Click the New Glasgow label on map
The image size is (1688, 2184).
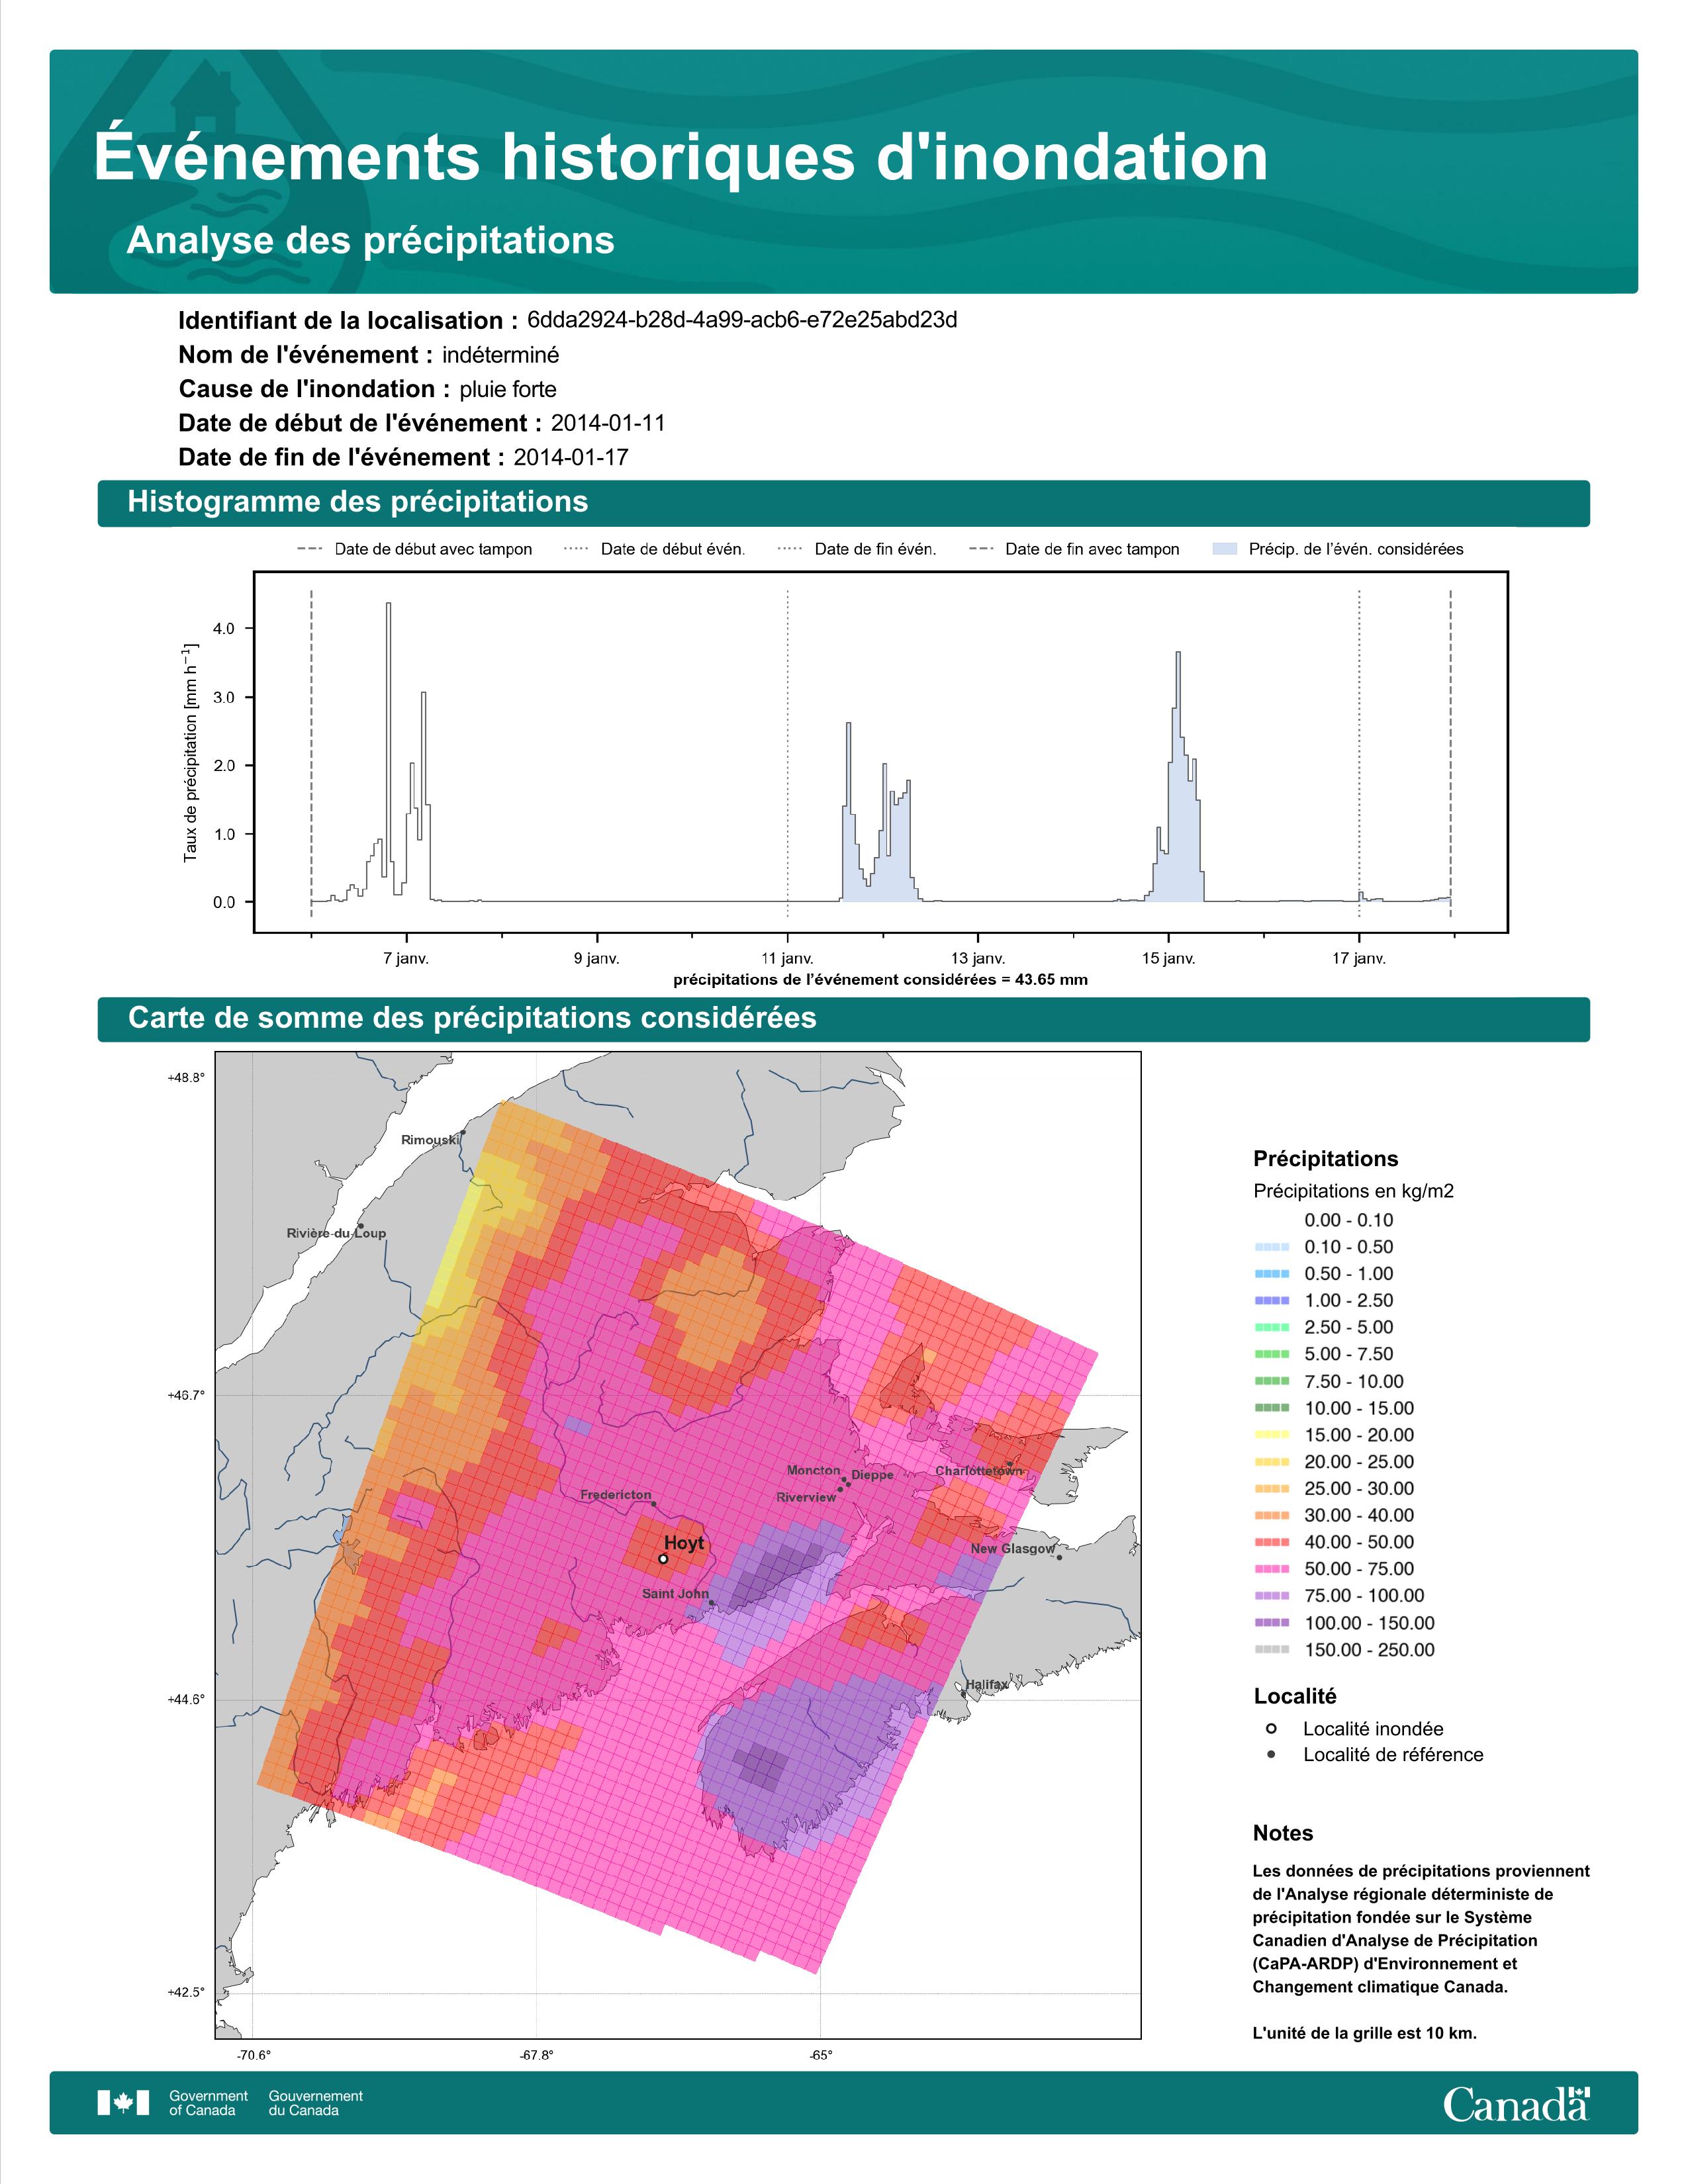tap(1012, 1549)
